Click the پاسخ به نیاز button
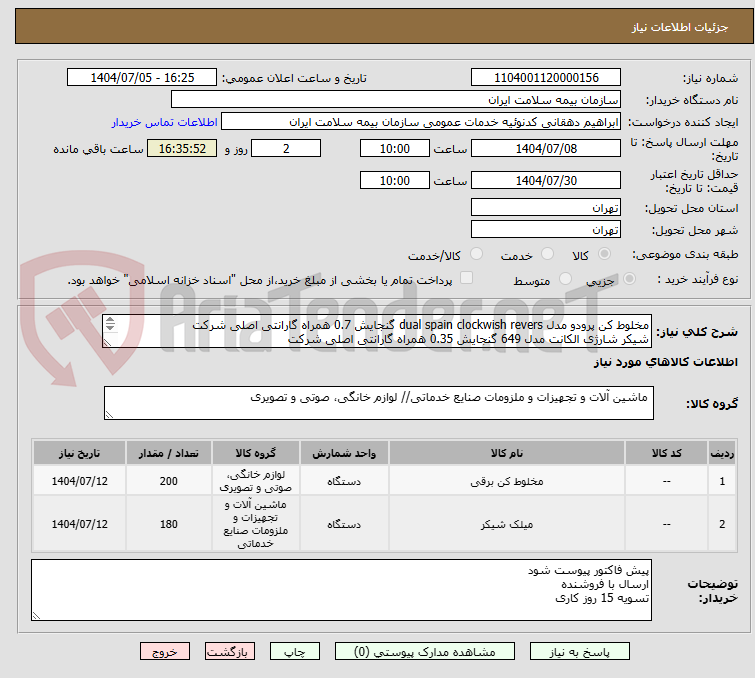 pos(579,652)
